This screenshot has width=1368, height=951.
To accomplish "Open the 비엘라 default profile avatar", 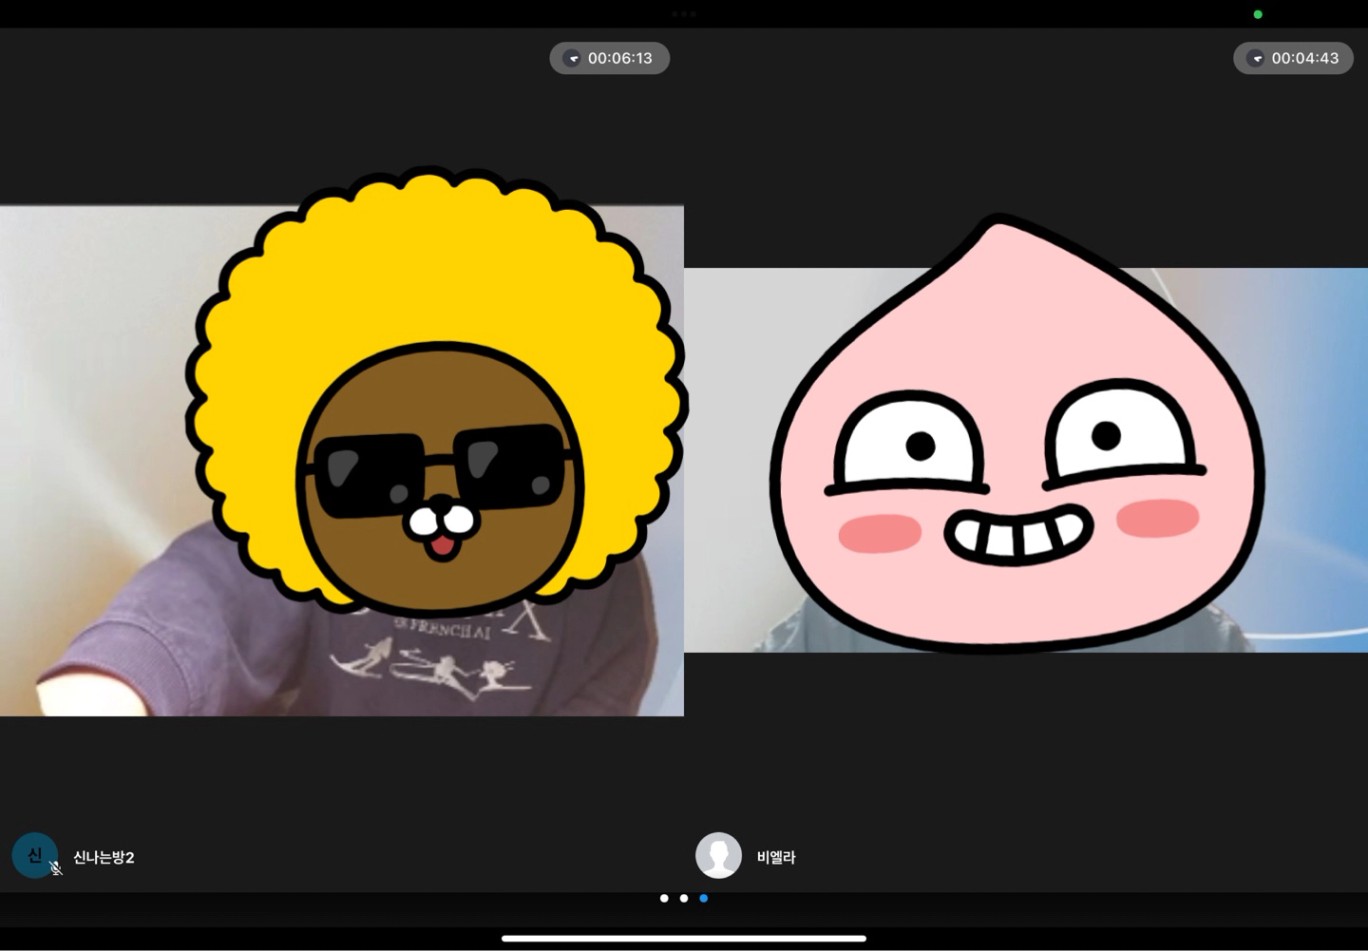I will [x=718, y=856].
